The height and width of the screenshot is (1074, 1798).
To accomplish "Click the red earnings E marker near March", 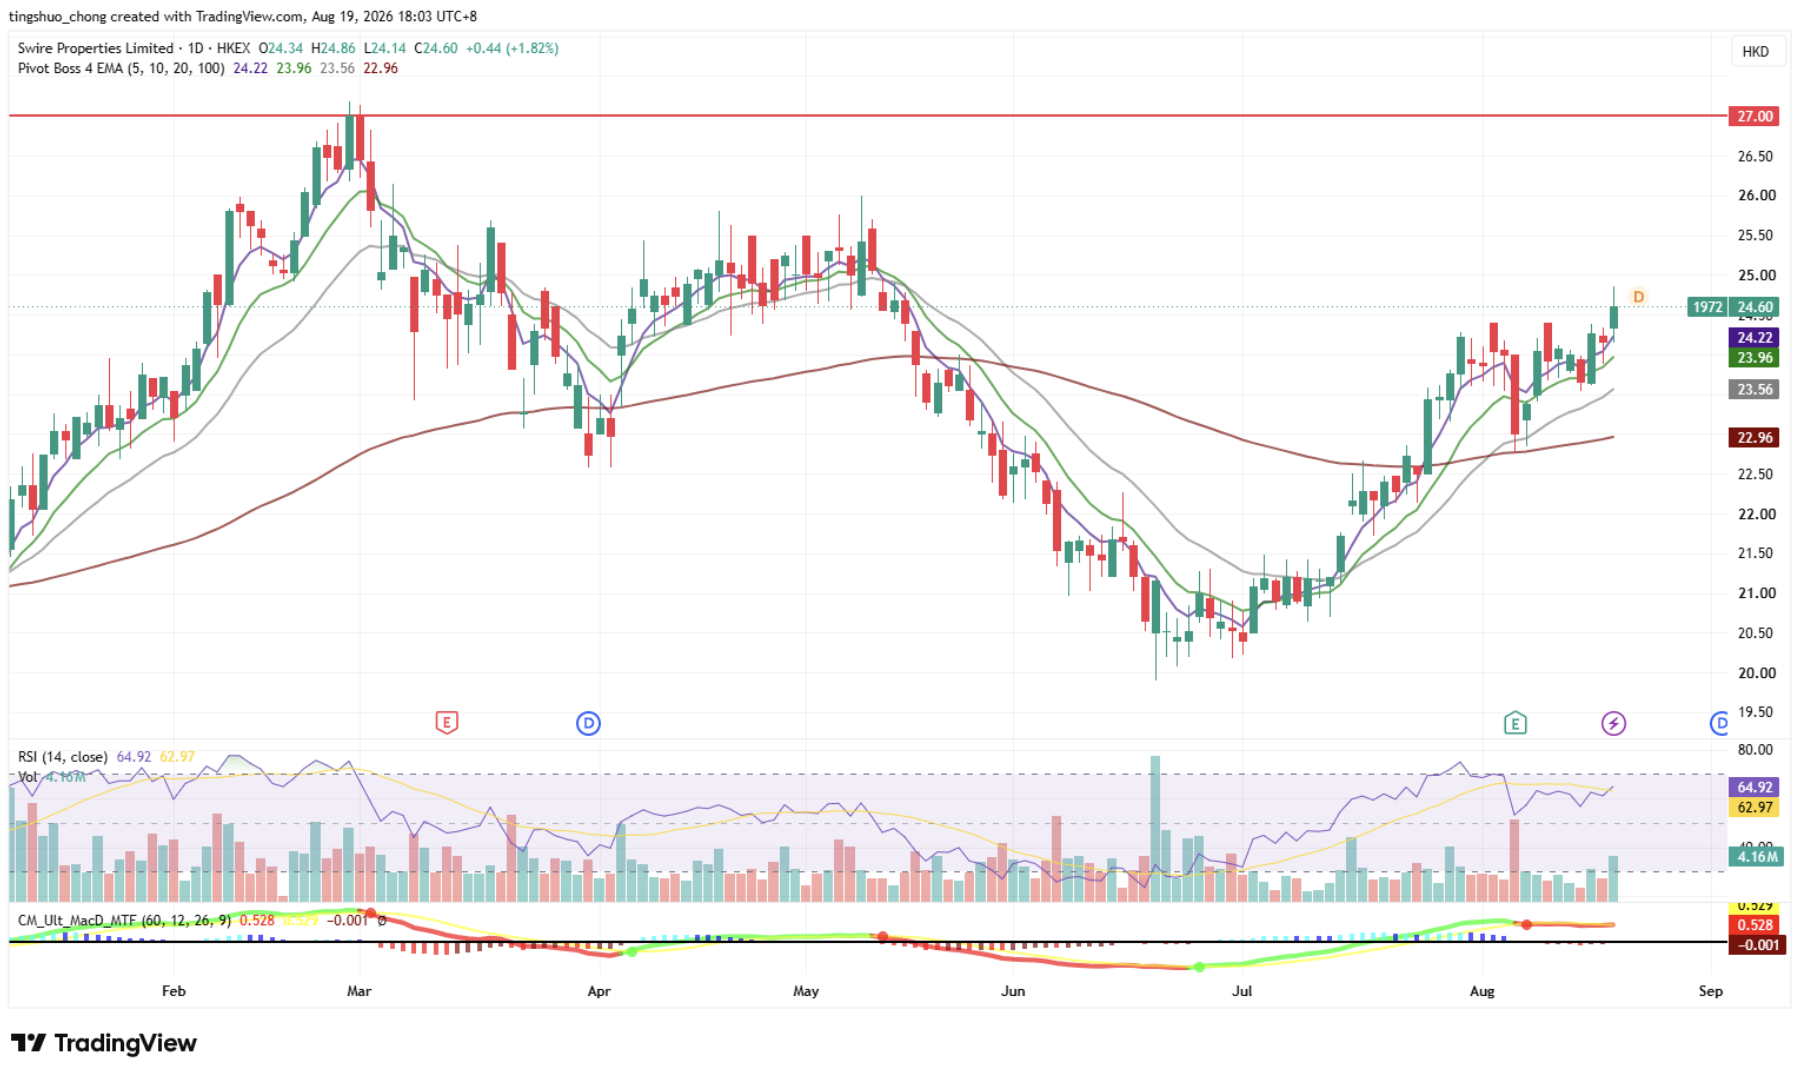I will point(446,722).
